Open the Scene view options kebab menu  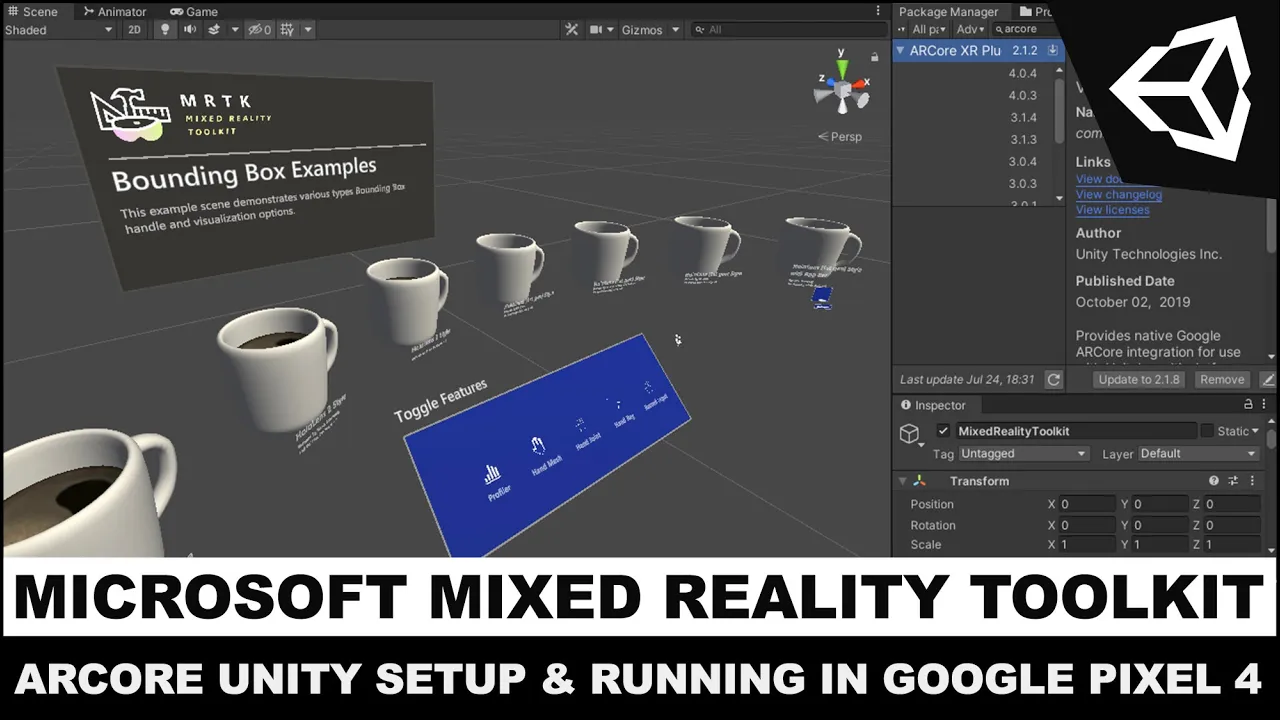(880, 12)
